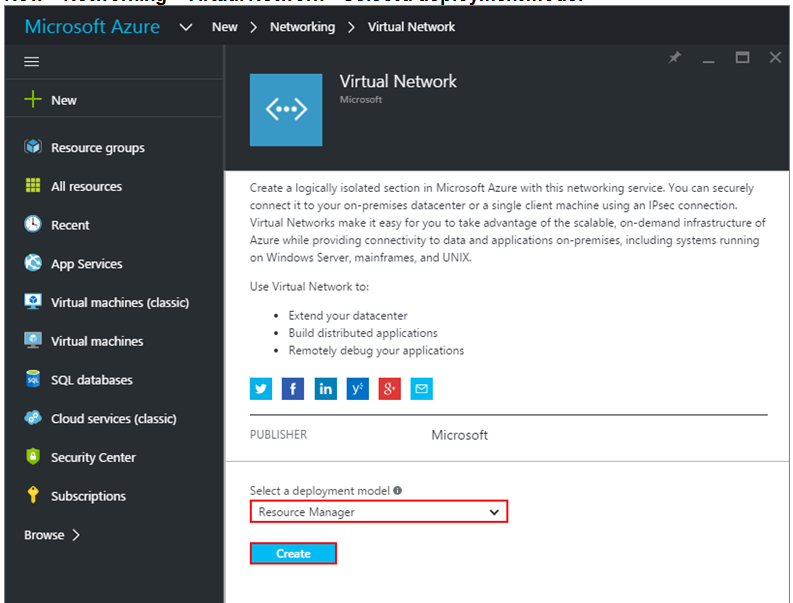Click the Subscriptions key icon
The width and height of the screenshot is (793, 603).
33,495
